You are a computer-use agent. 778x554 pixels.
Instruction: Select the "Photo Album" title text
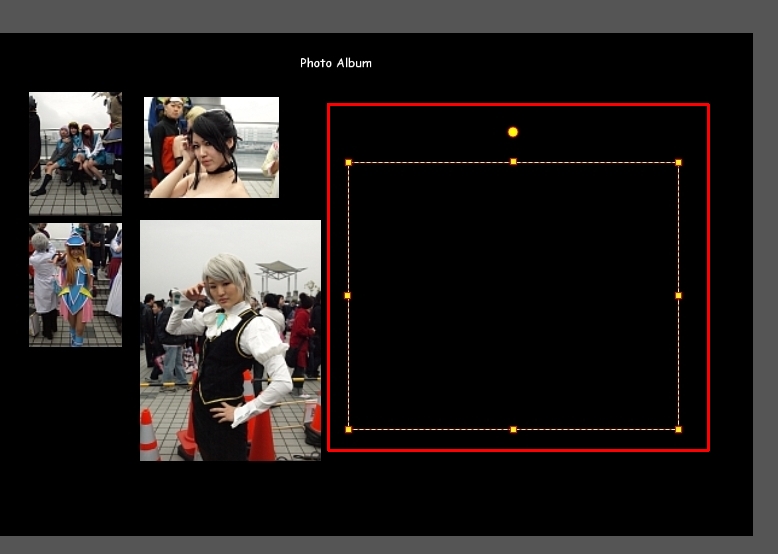coord(336,63)
